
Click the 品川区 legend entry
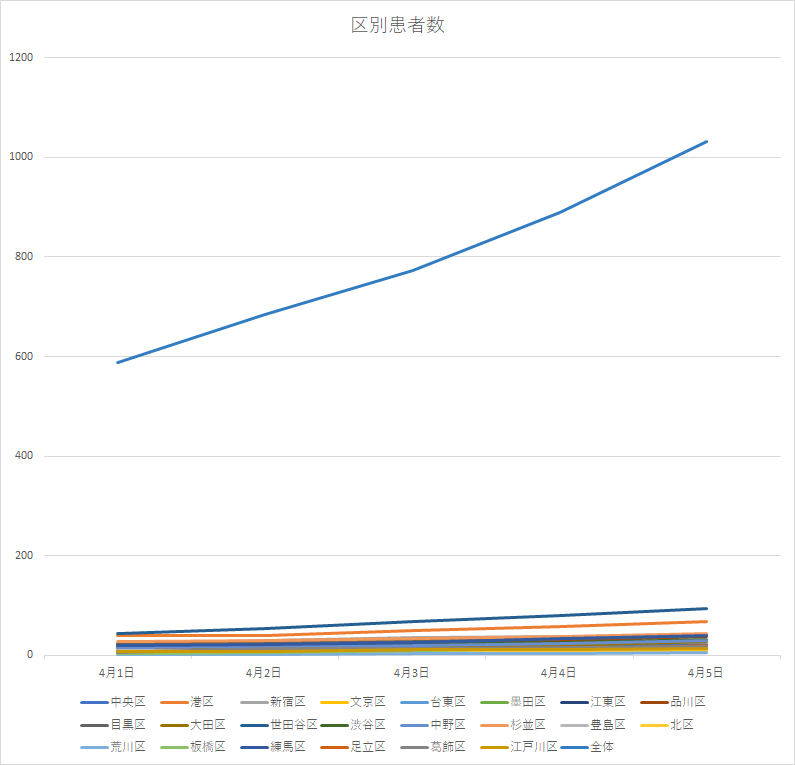[x=673, y=702]
